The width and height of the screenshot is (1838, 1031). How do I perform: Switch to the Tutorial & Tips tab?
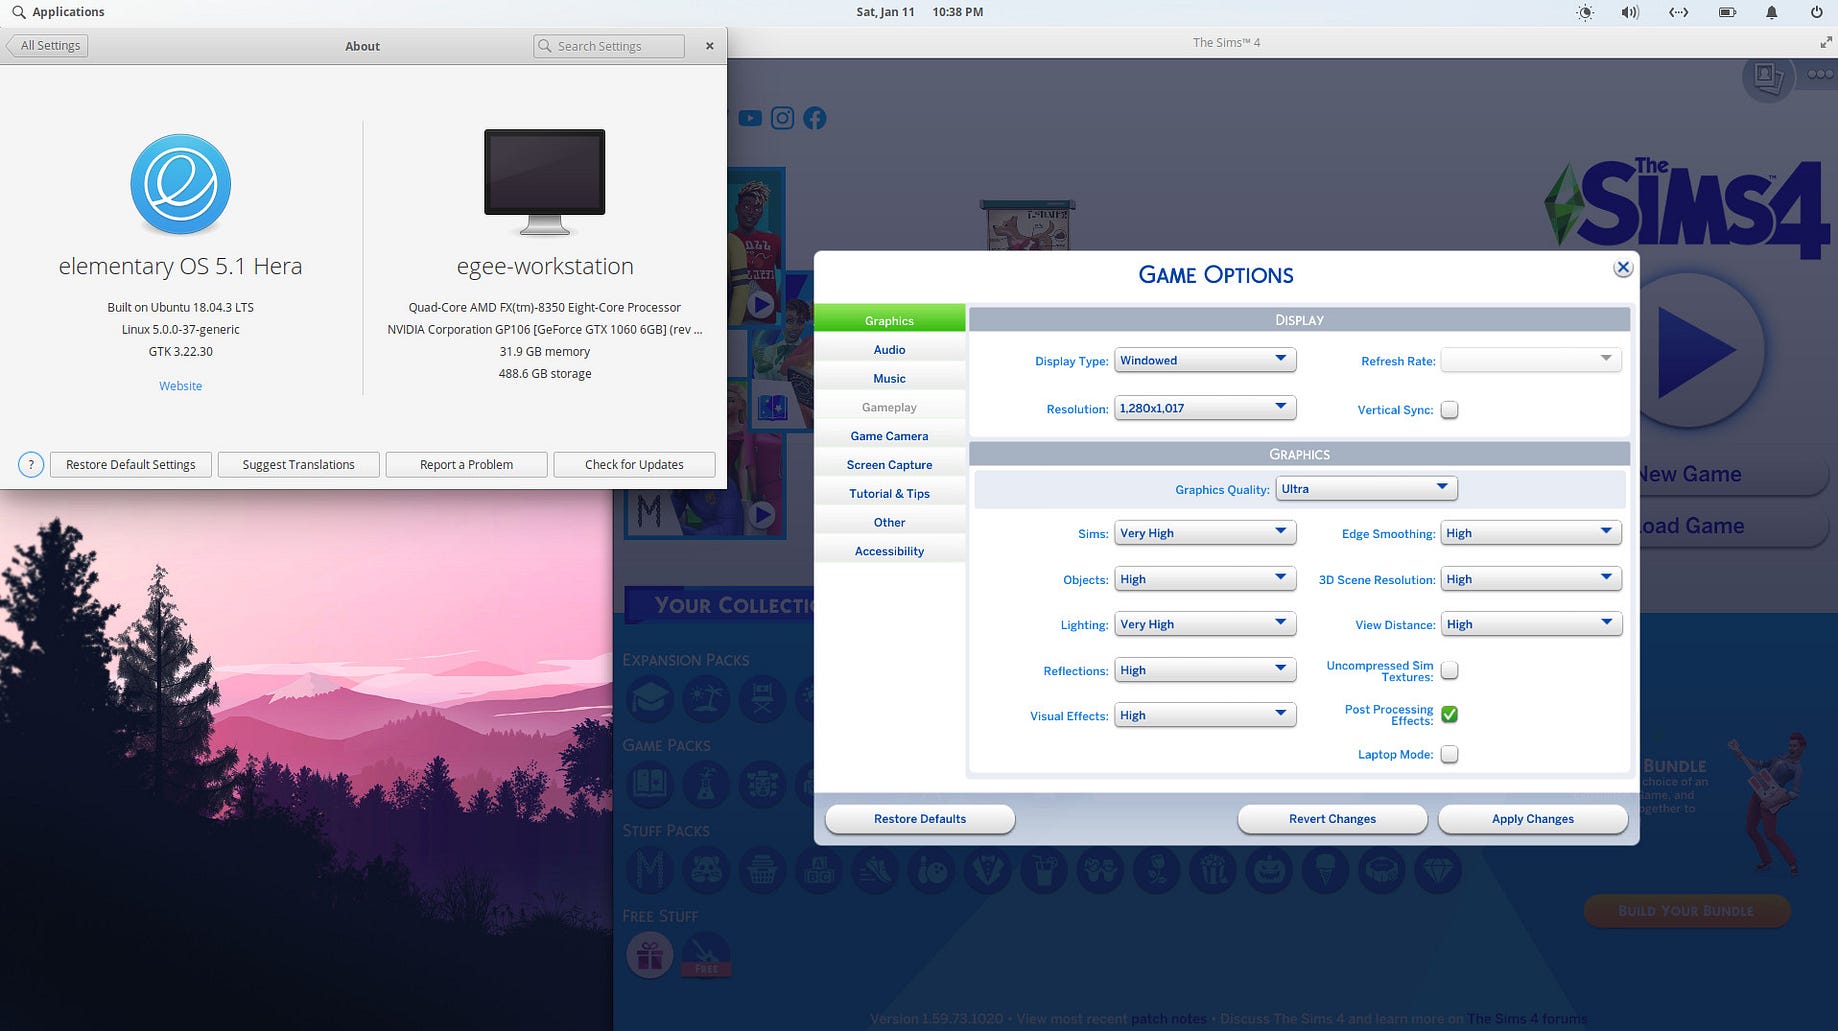(889, 494)
